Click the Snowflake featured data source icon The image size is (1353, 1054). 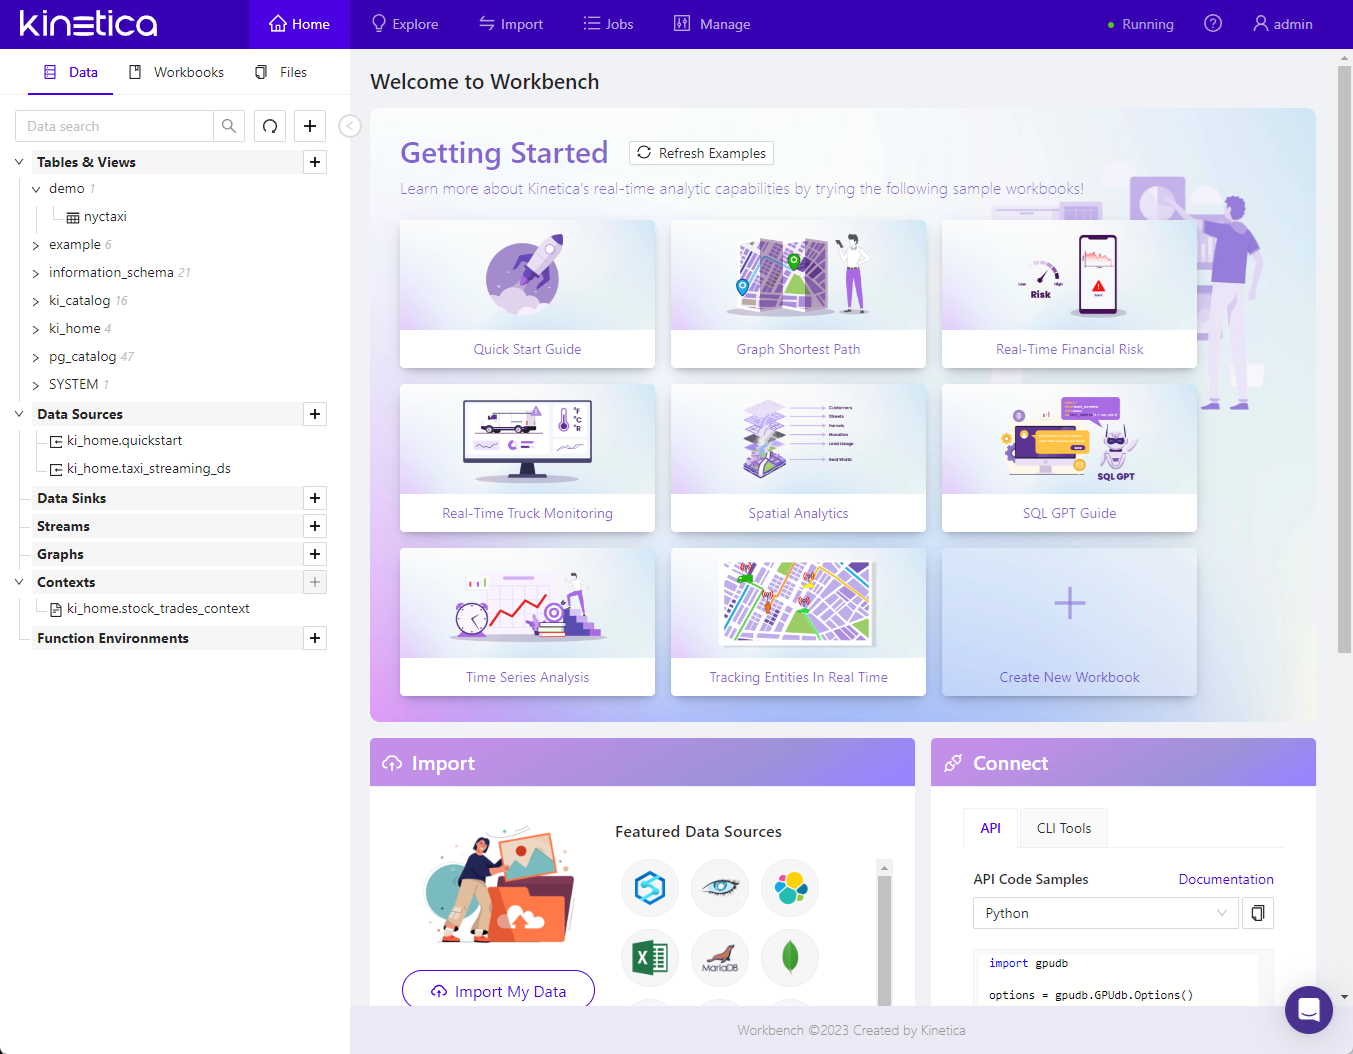(x=650, y=888)
